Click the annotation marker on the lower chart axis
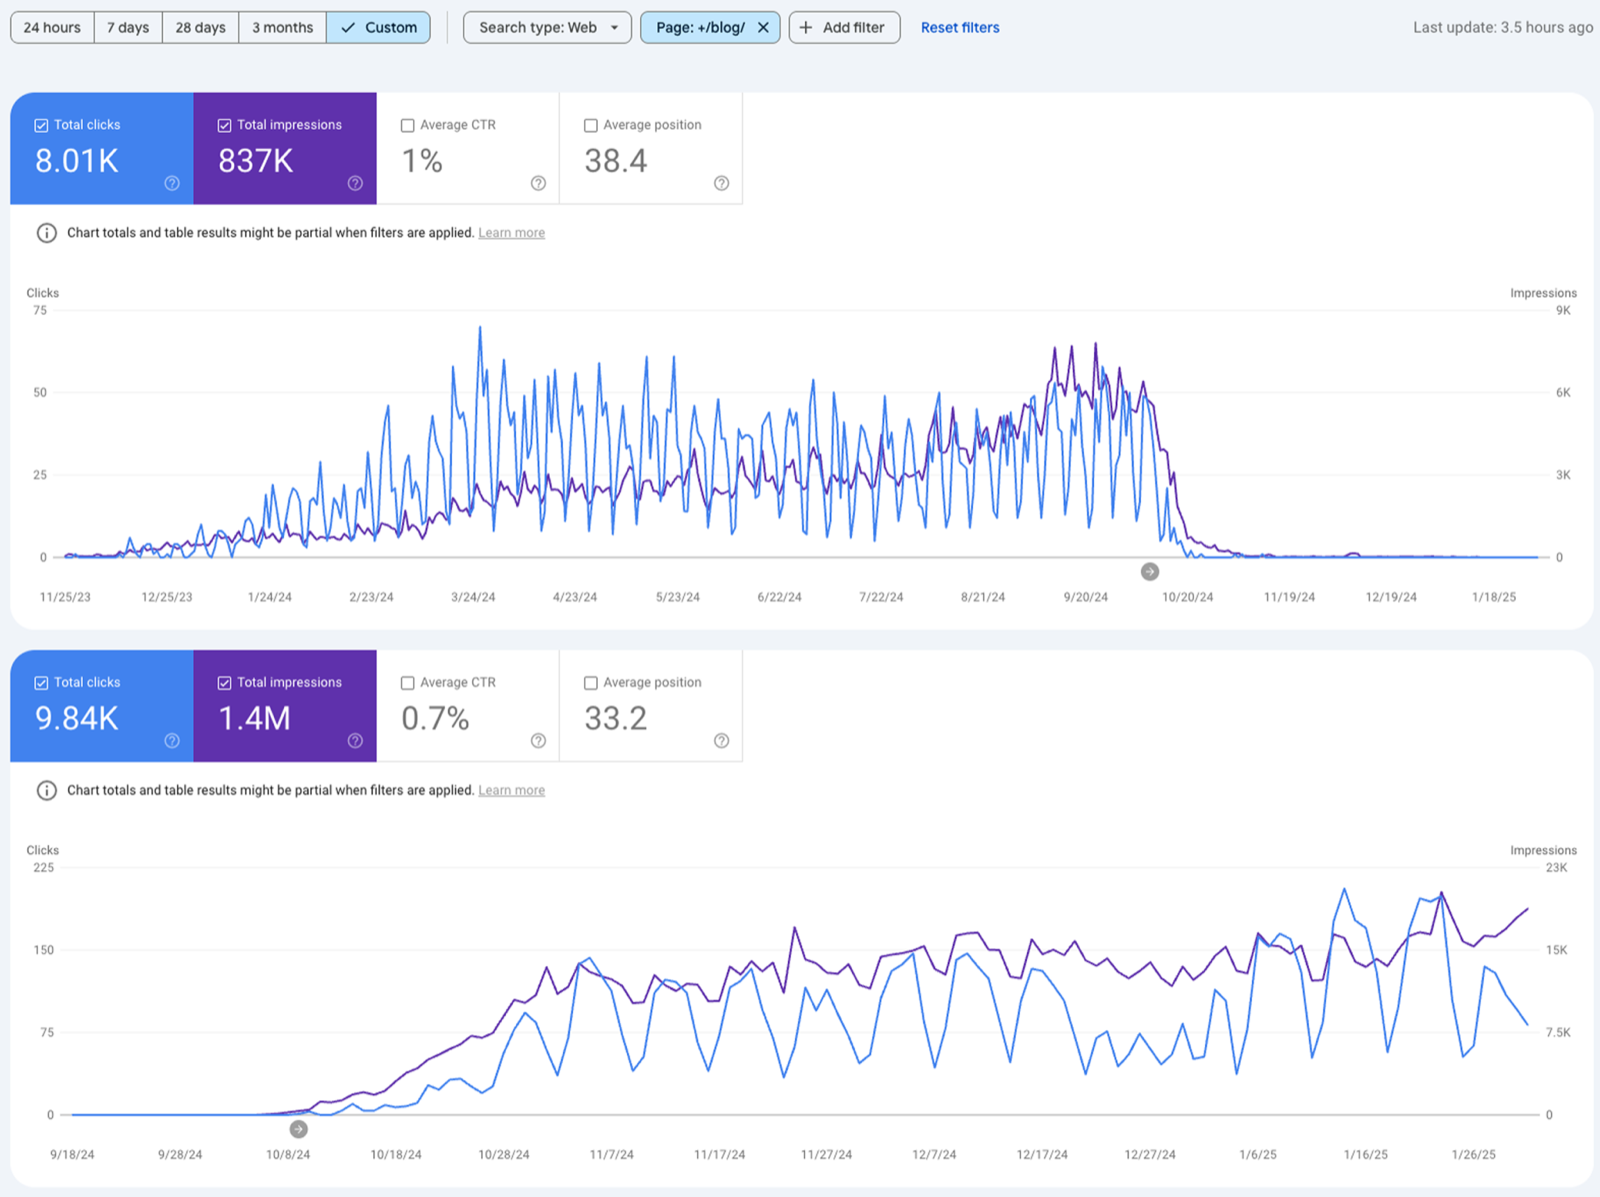The height and width of the screenshot is (1197, 1600). [x=298, y=1129]
